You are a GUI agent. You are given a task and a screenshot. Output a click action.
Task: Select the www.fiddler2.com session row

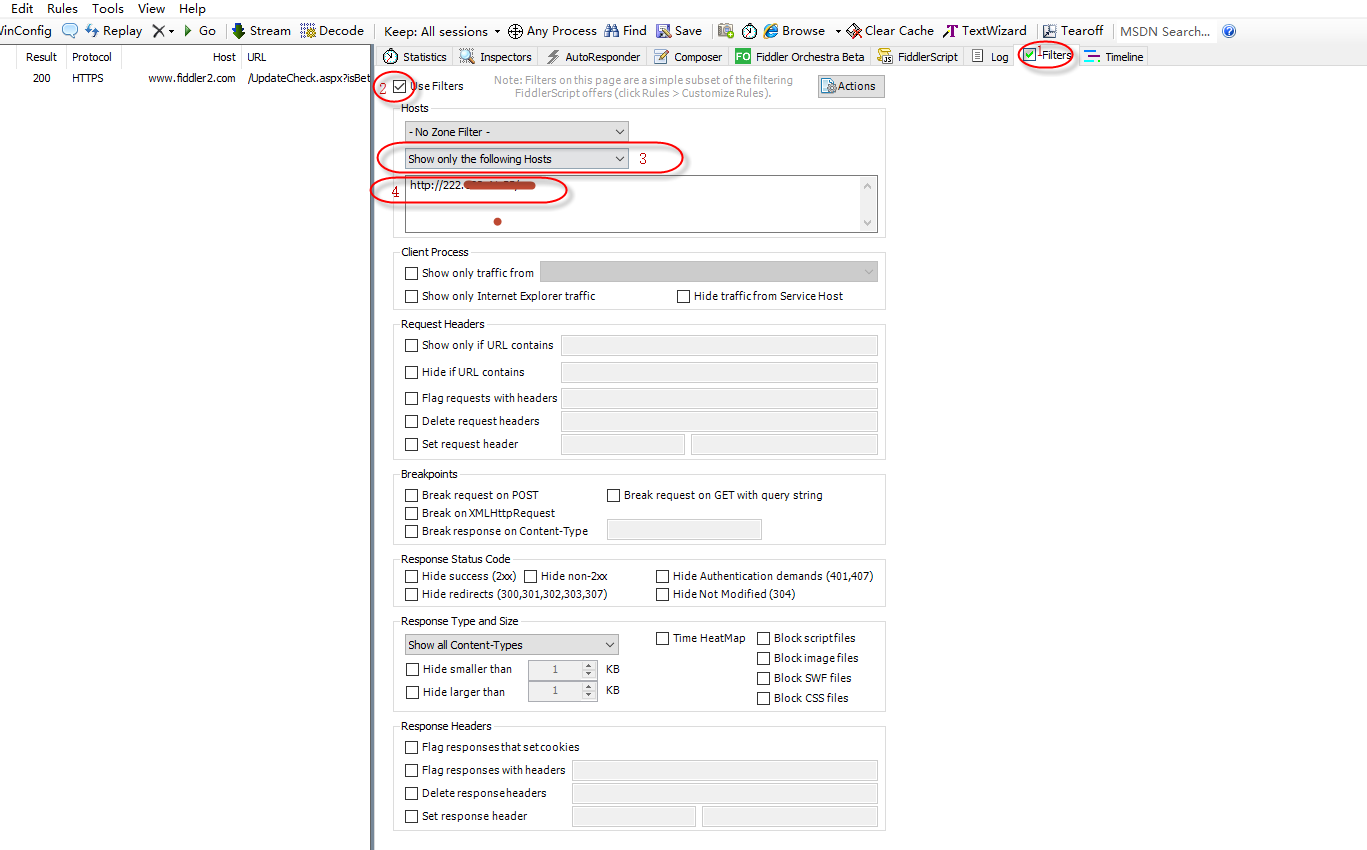185,78
